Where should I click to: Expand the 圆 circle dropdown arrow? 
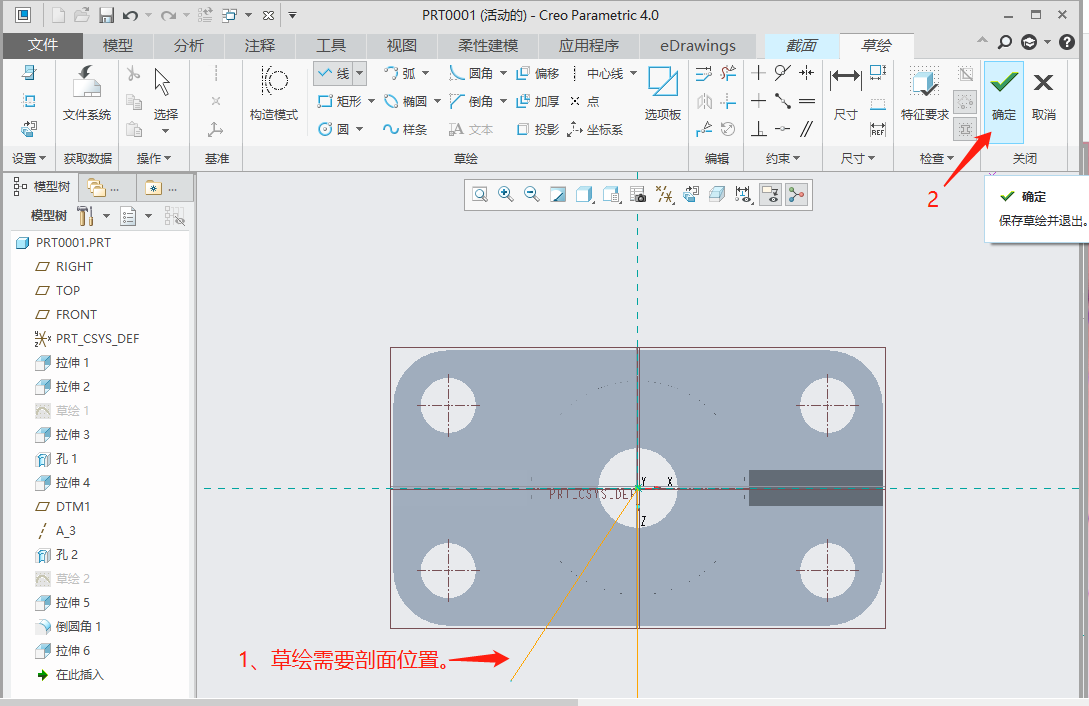point(360,129)
